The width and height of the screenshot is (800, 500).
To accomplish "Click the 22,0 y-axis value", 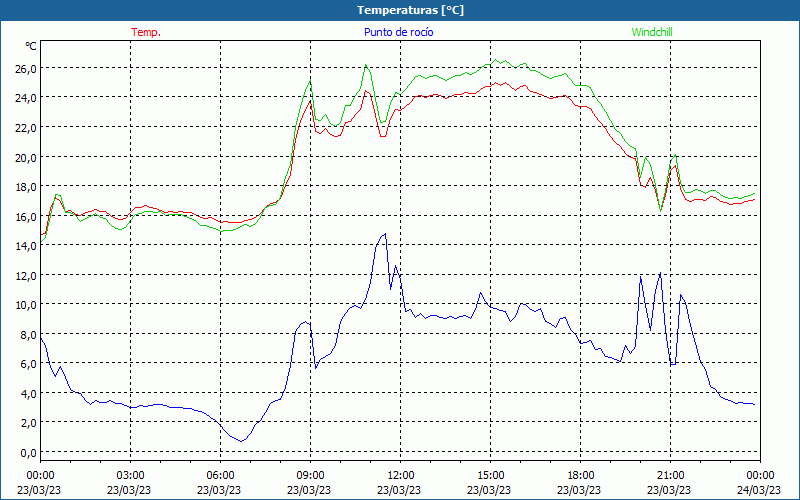I will coord(26,128).
